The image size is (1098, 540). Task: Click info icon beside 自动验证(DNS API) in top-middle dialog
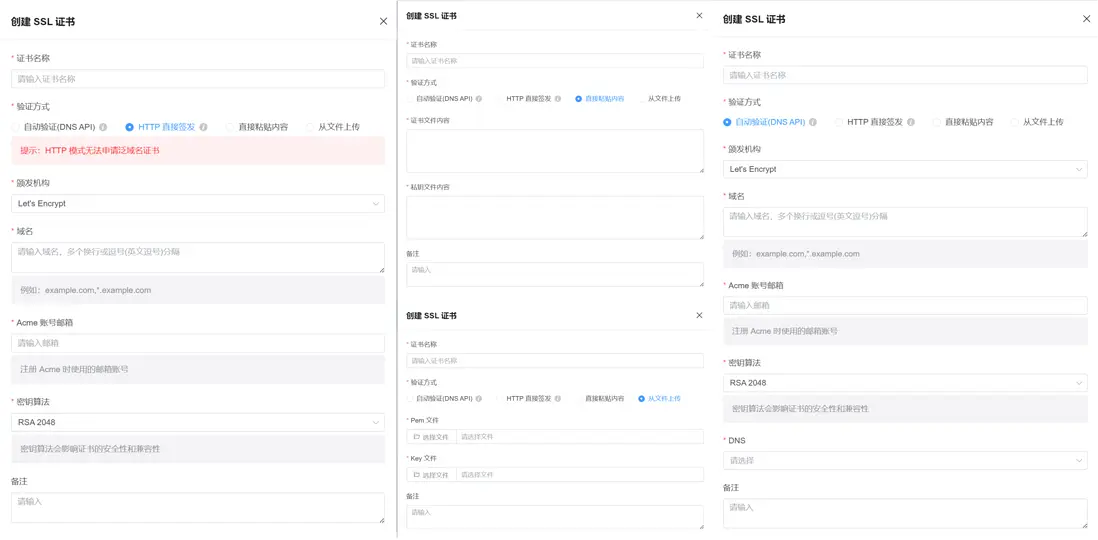(479, 99)
